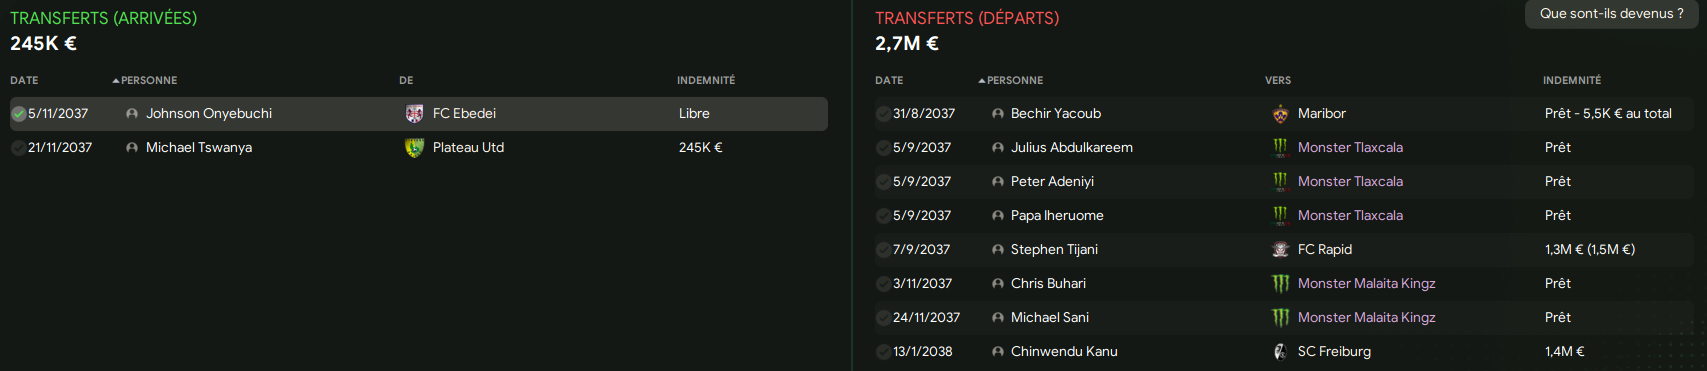
Task: Open the Monster Malaita Kingz link for Chris Buhari
Action: pyautogui.click(x=1366, y=284)
